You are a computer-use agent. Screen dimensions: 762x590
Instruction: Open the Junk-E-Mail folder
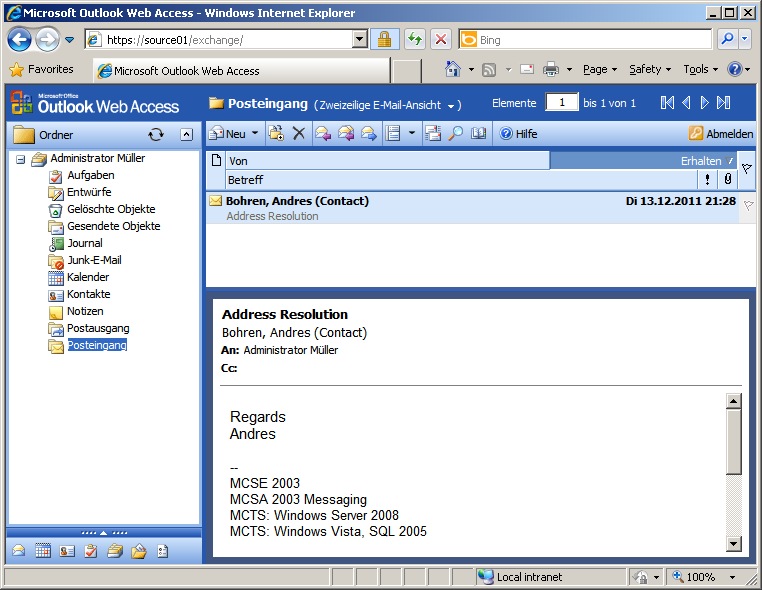click(94, 260)
